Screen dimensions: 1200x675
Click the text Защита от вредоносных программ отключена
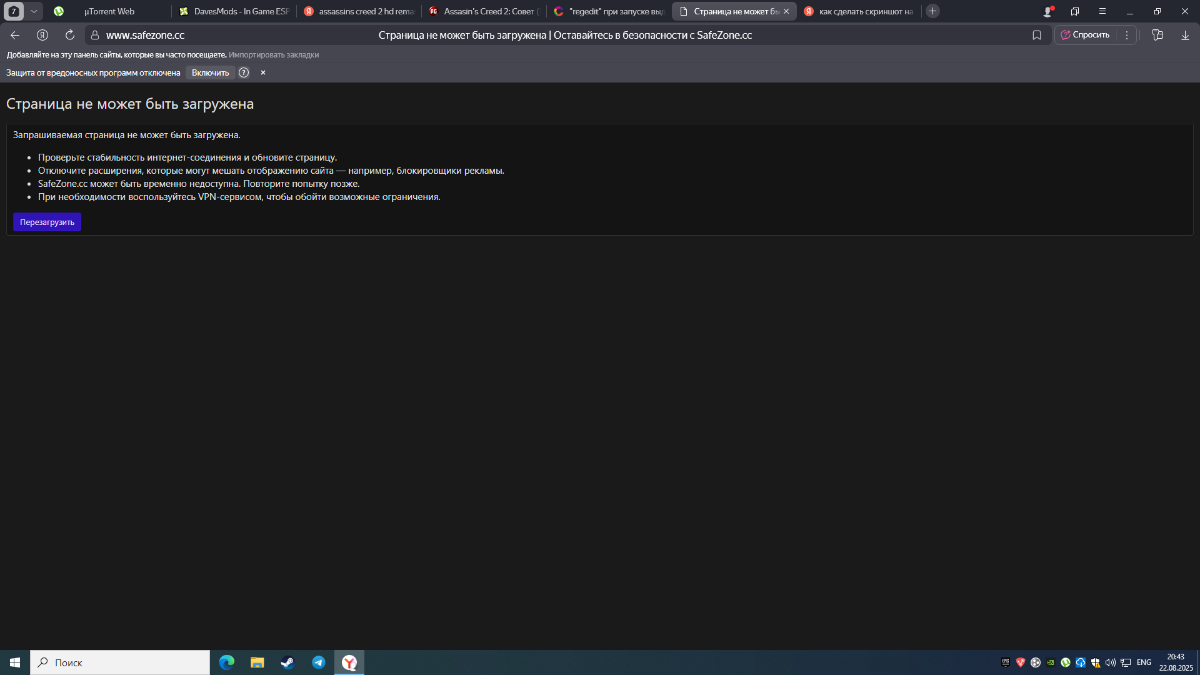point(93,73)
